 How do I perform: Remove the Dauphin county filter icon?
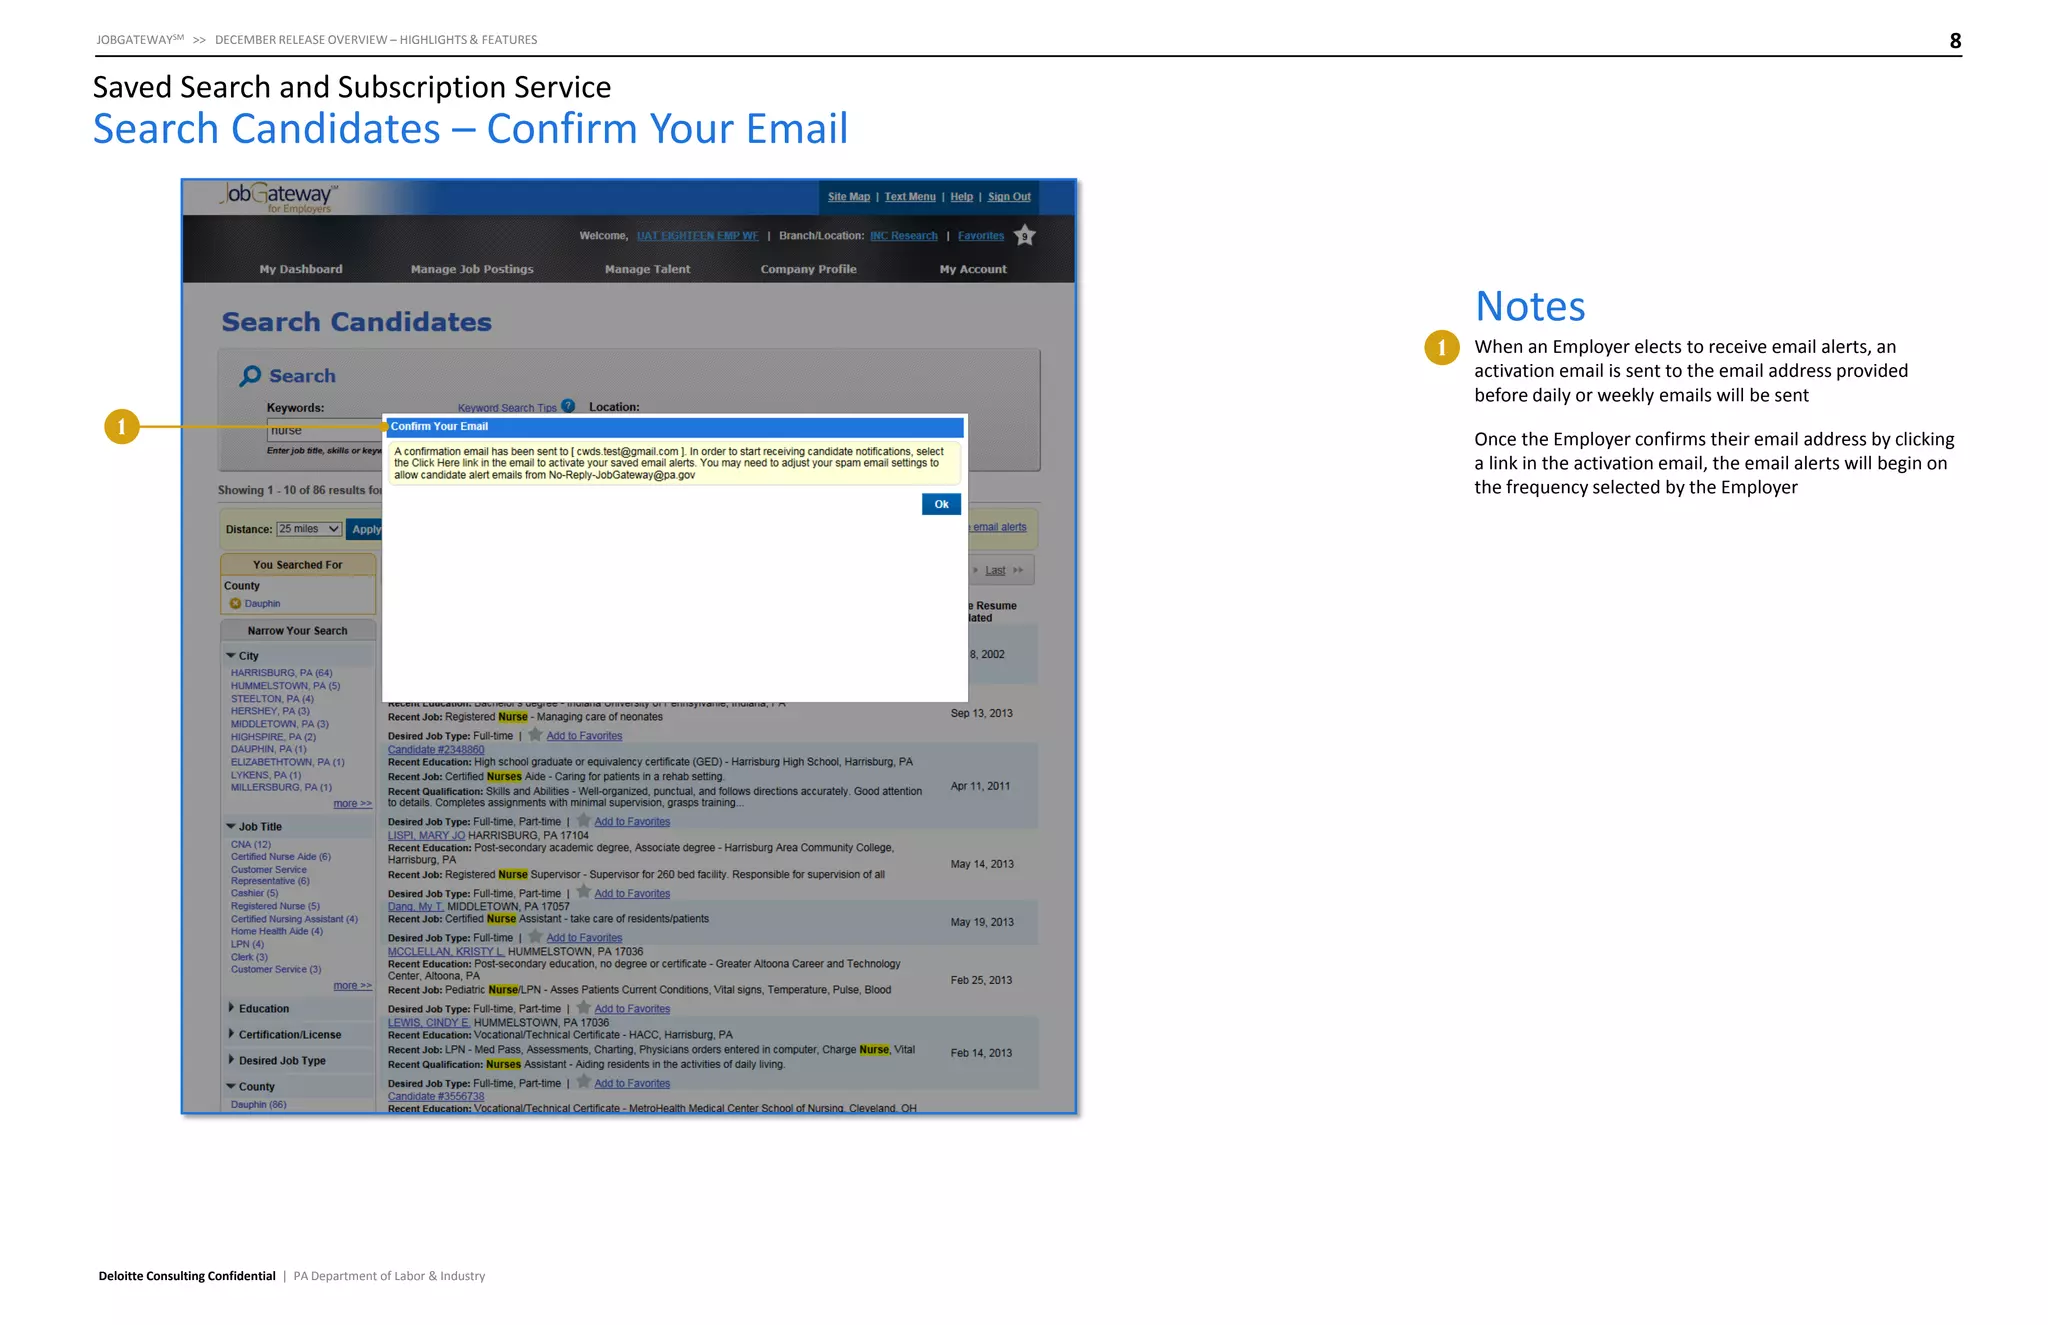235,604
